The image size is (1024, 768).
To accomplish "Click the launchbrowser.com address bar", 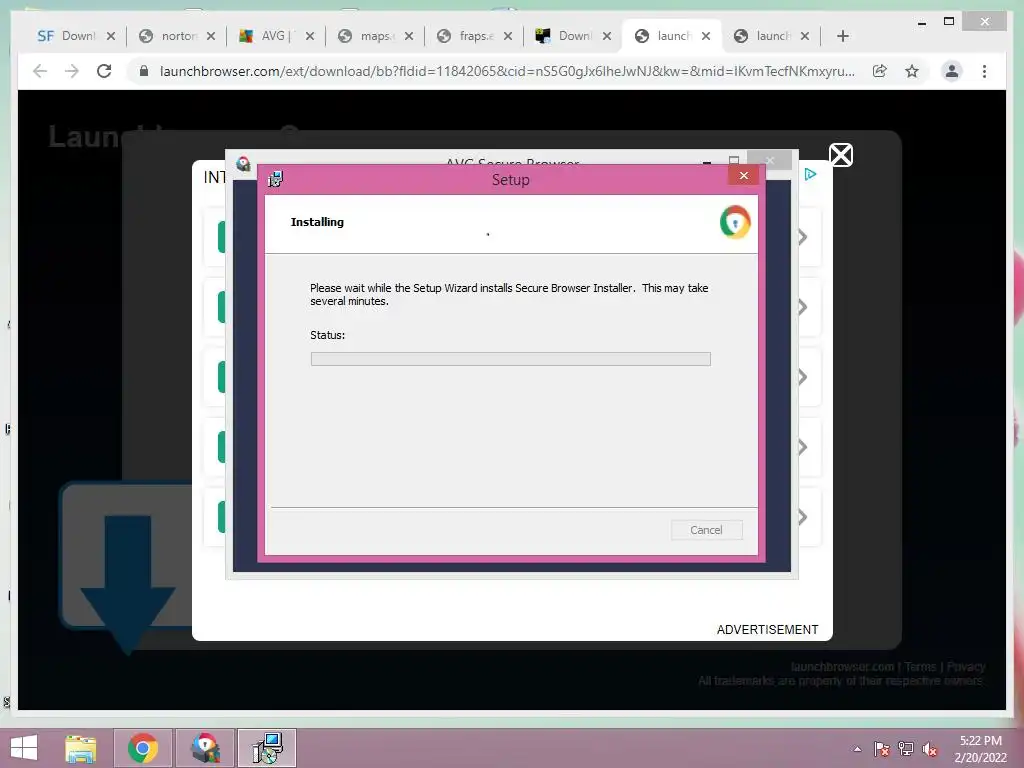I will pos(506,71).
